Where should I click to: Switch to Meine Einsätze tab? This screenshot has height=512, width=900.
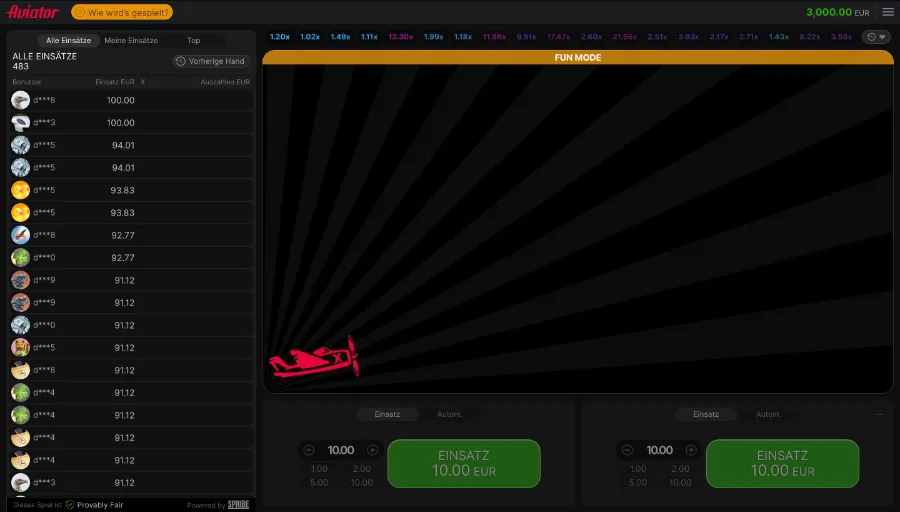click(131, 40)
